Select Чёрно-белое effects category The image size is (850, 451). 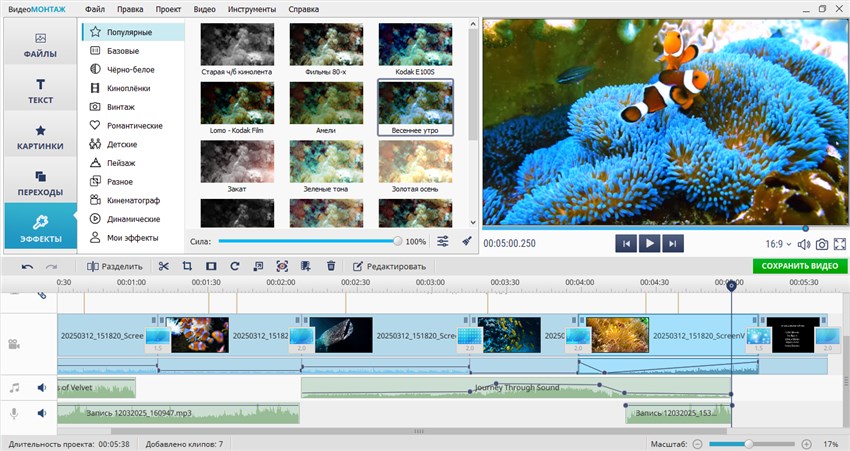pyautogui.click(x=130, y=69)
